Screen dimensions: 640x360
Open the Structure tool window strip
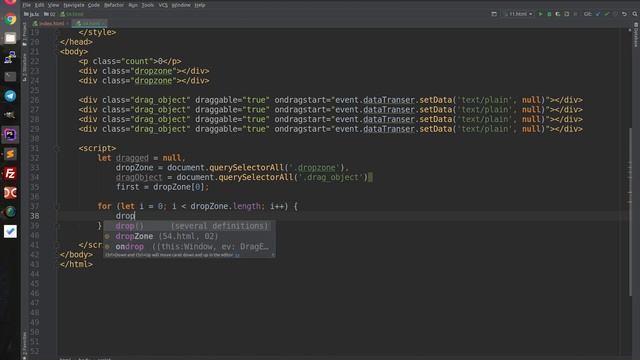24,67
